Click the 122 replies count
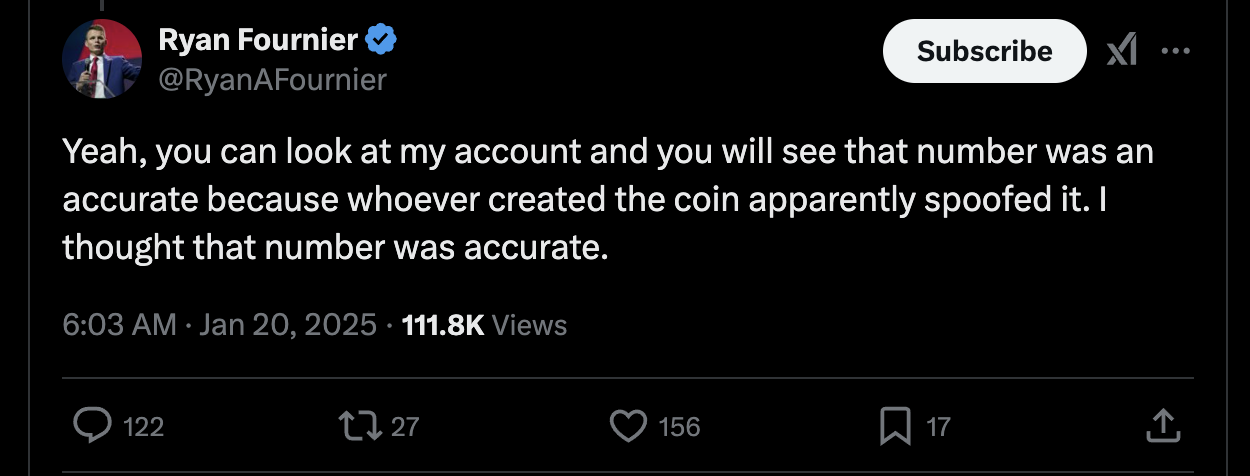This screenshot has height=476, width=1250. click(143, 428)
